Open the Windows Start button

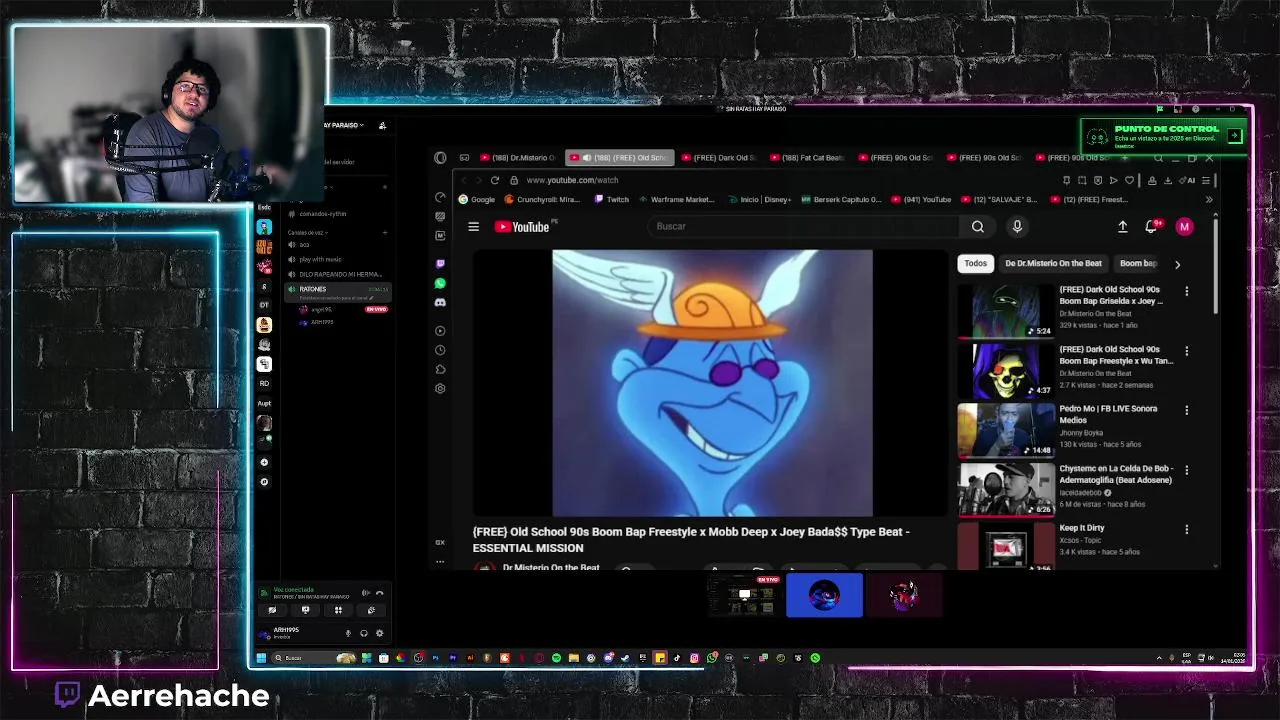(261, 658)
